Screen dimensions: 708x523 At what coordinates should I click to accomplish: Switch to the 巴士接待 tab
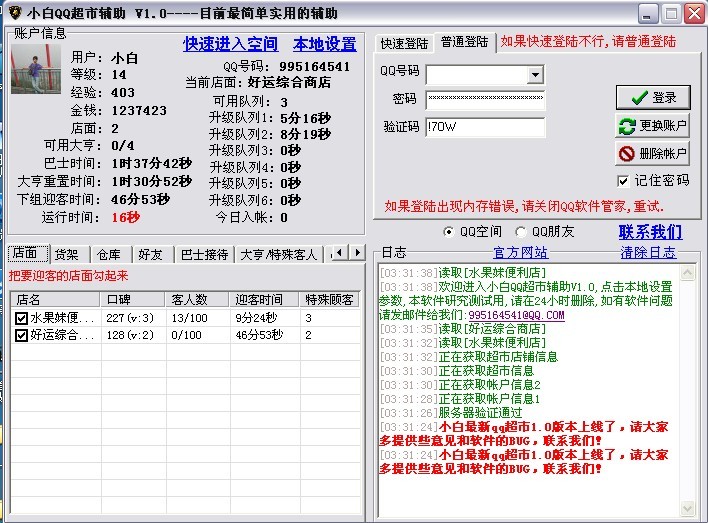(204, 255)
